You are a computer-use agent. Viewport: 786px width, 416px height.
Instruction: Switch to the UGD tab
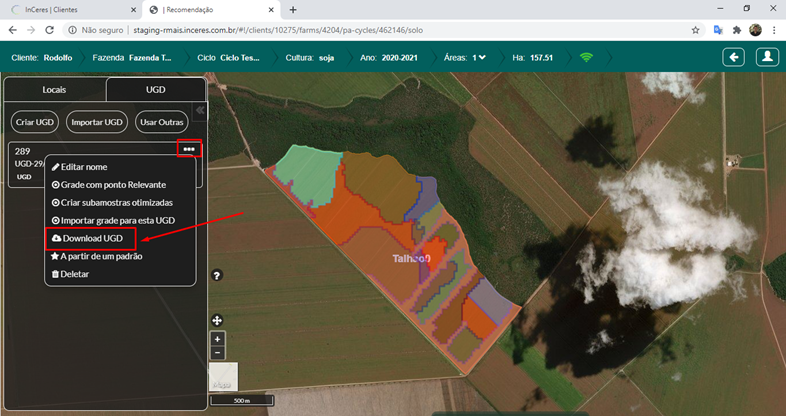[x=155, y=90]
